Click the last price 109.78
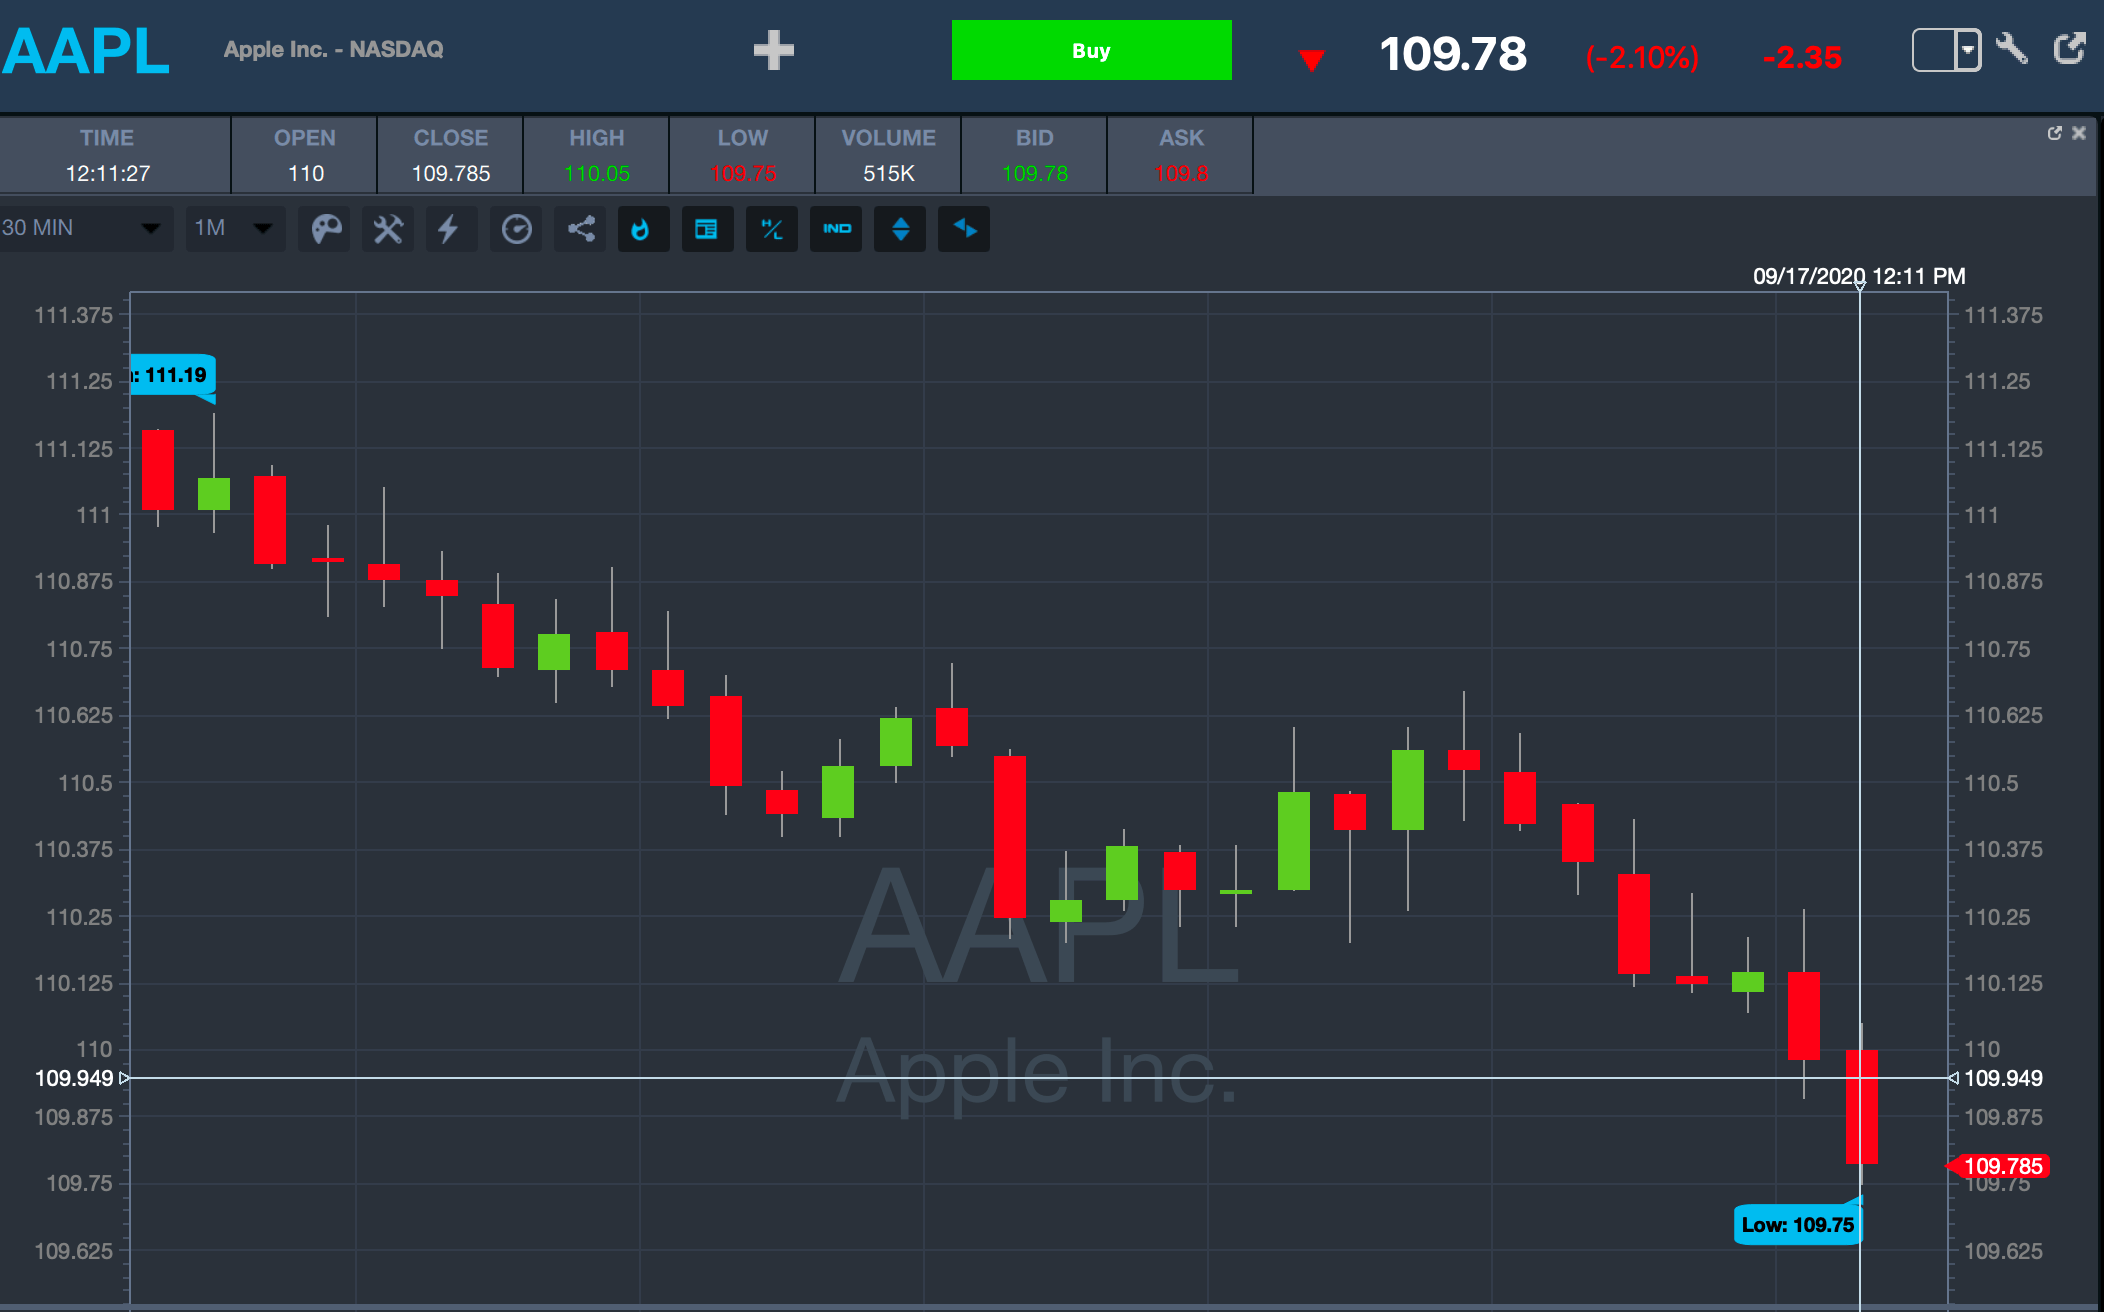 pyautogui.click(x=1453, y=54)
